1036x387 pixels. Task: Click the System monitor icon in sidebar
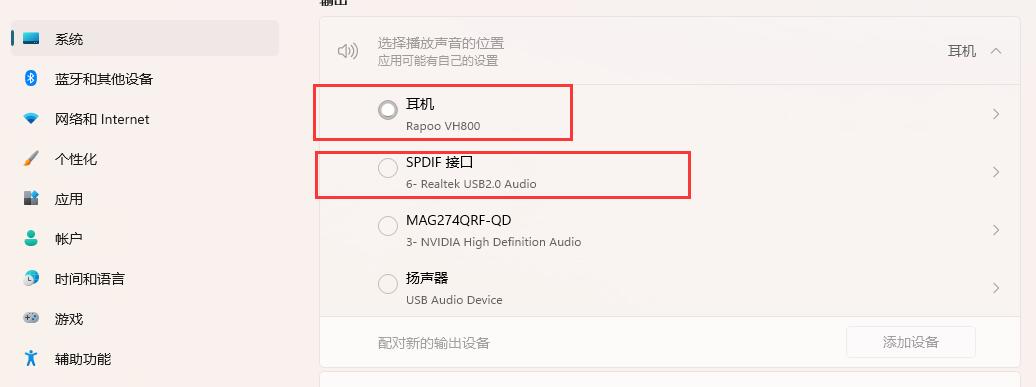pyautogui.click(x=31, y=39)
